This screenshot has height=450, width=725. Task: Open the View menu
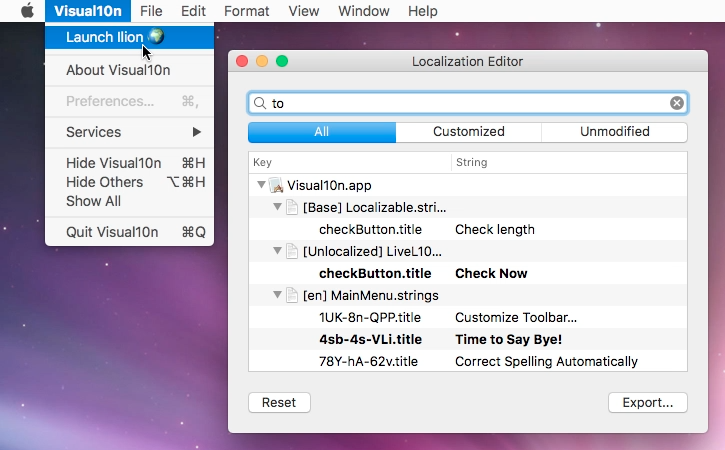pyautogui.click(x=304, y=11)
